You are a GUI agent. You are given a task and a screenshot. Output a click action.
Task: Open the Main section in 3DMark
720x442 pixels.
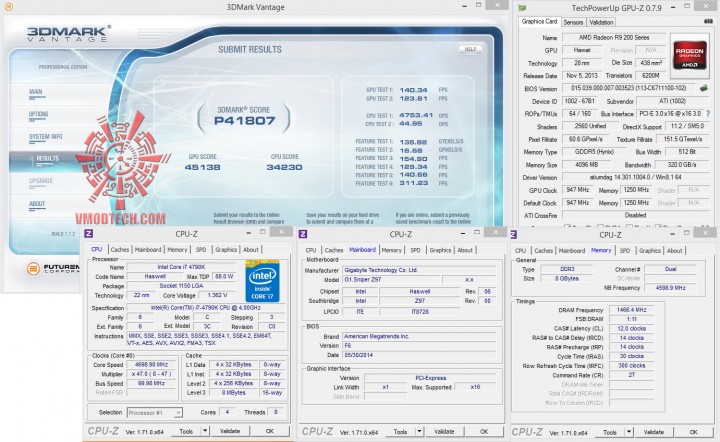coord(36,93)
